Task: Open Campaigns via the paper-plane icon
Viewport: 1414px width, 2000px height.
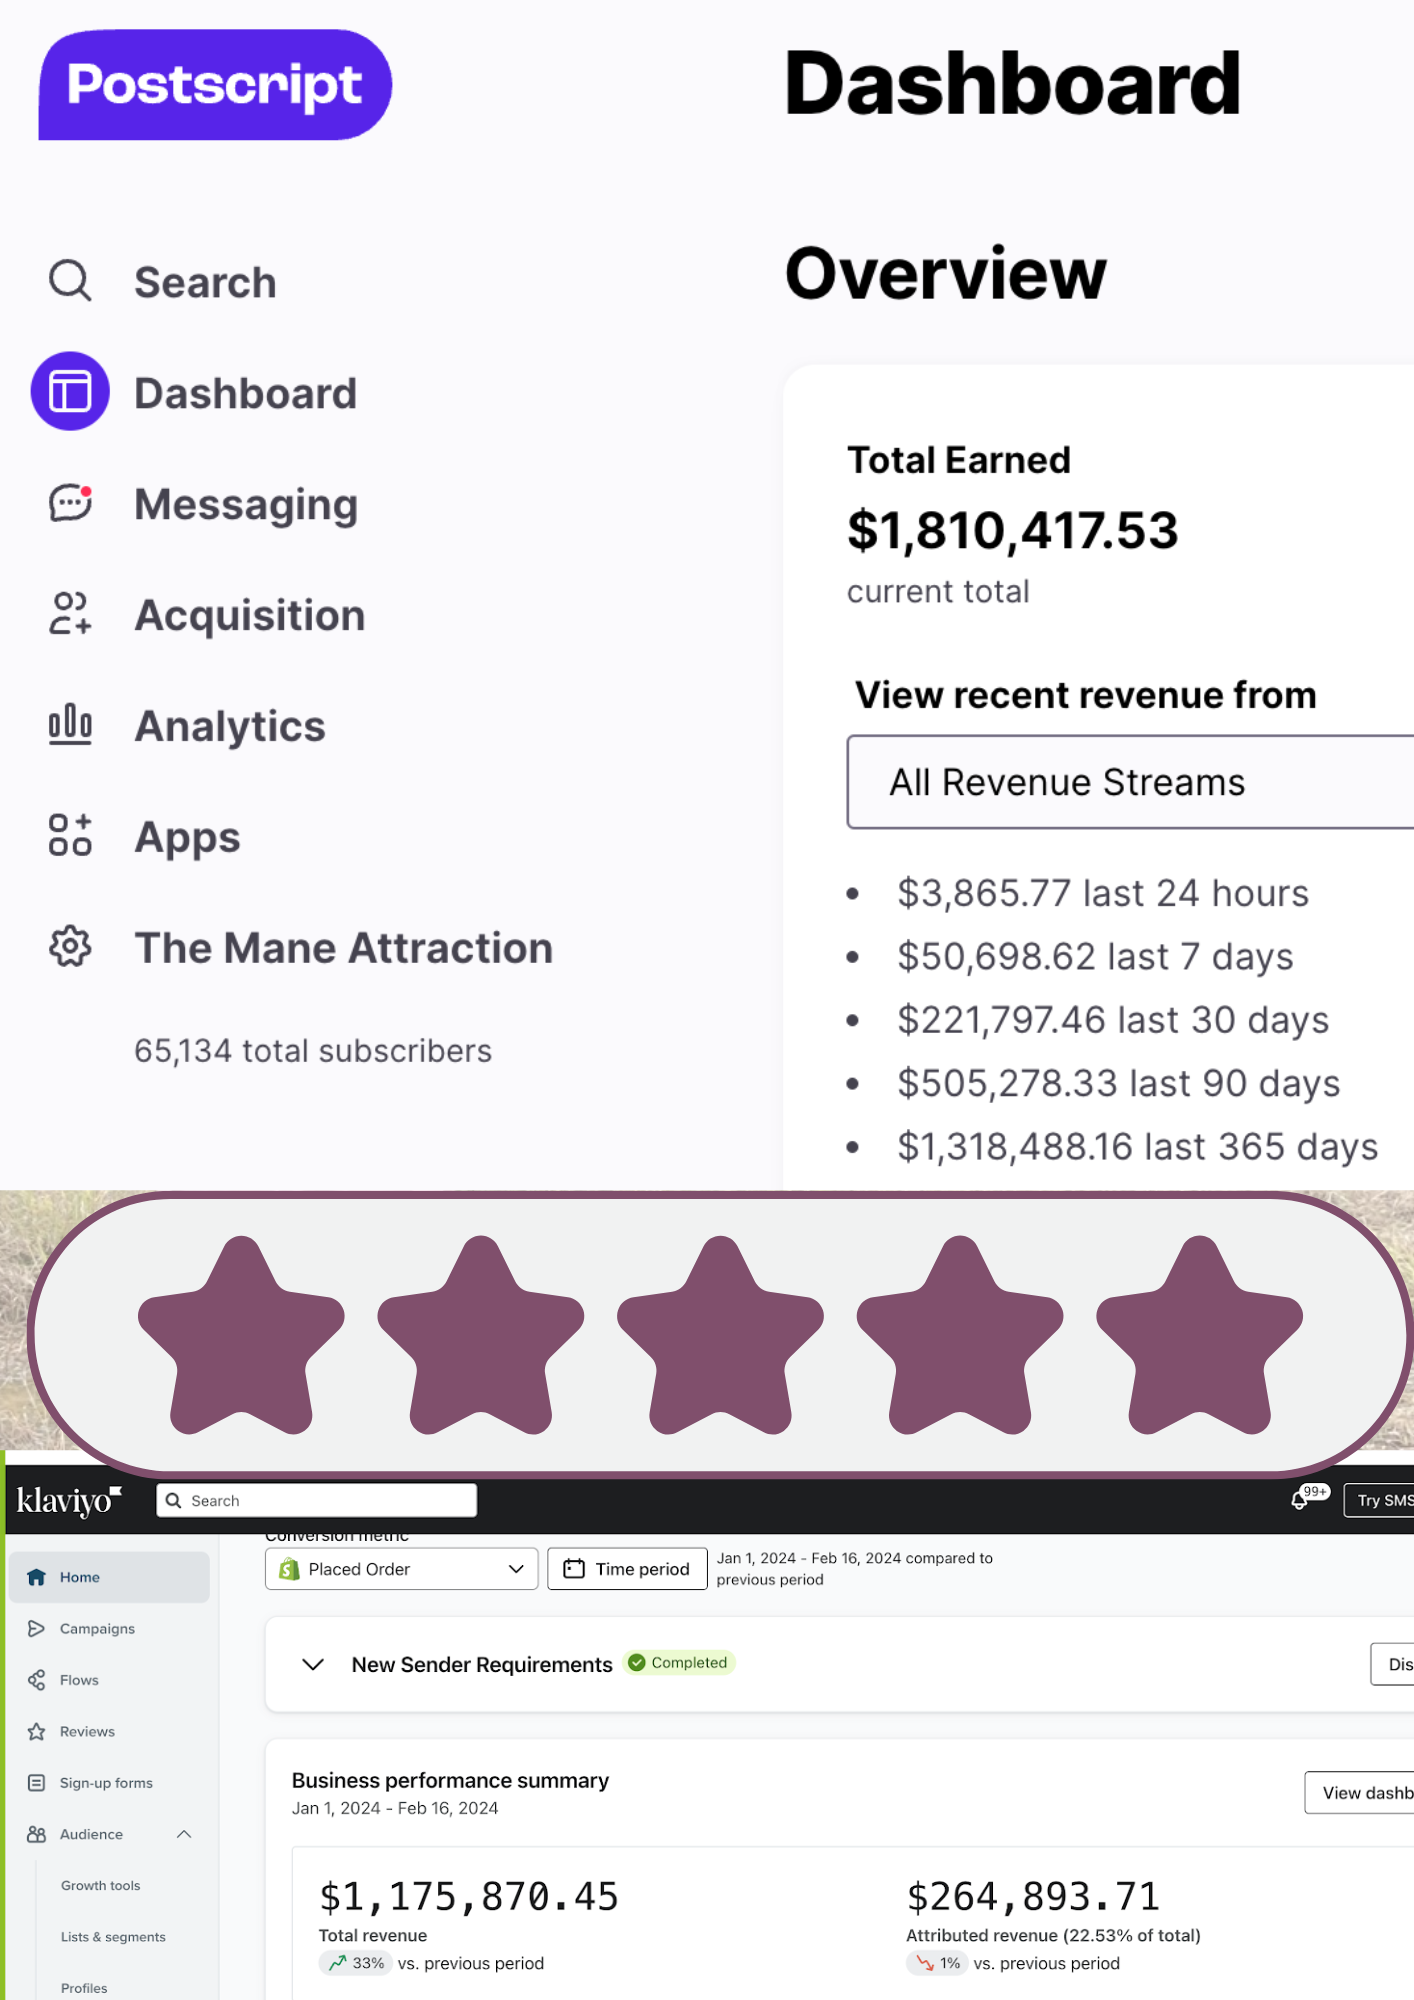Action: coord(37,1628)
